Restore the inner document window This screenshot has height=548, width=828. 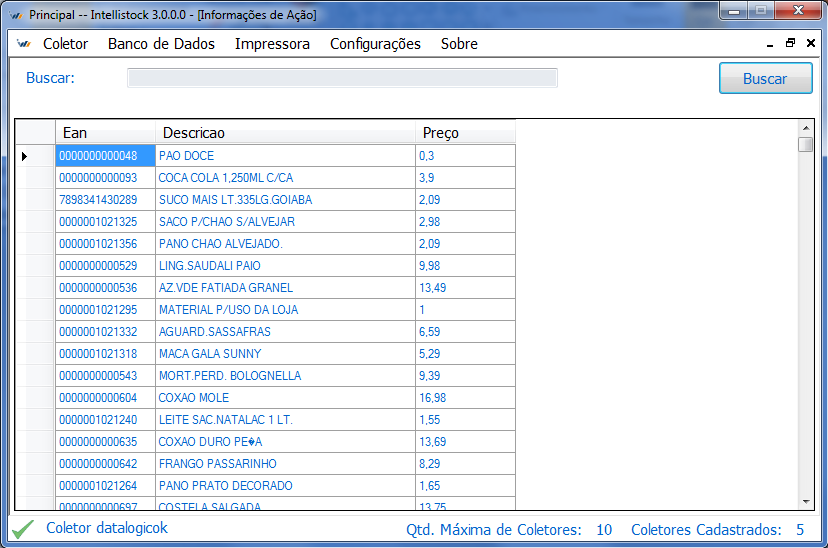790,43
